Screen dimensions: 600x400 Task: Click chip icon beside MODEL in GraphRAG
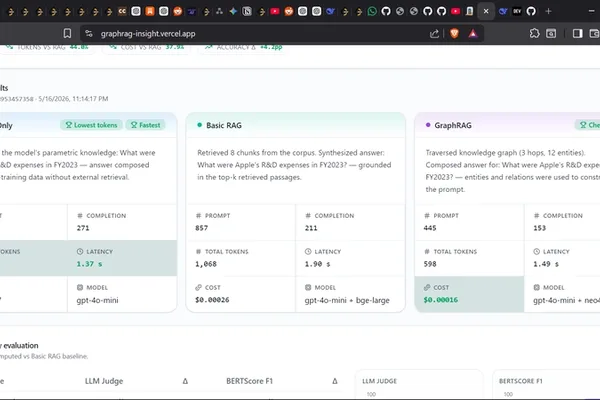pyautogui.click(x=536, y=287)
